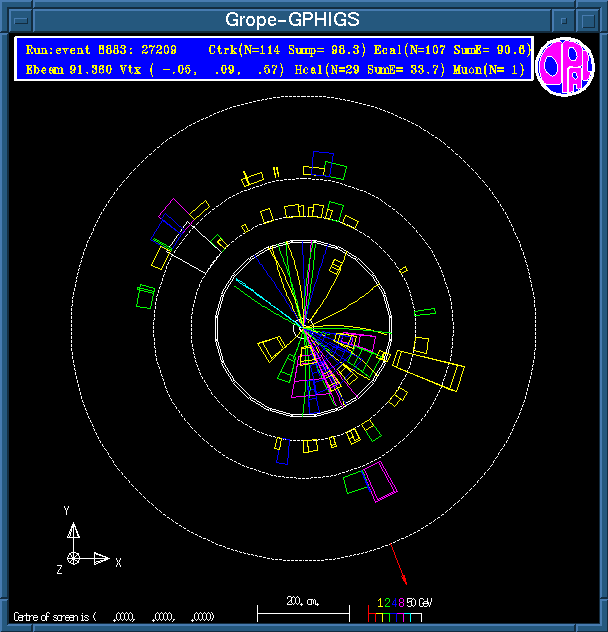Click the blue calorimeter box at top
608x632 pixels.
pyautogui.click(x=321, y=161)
